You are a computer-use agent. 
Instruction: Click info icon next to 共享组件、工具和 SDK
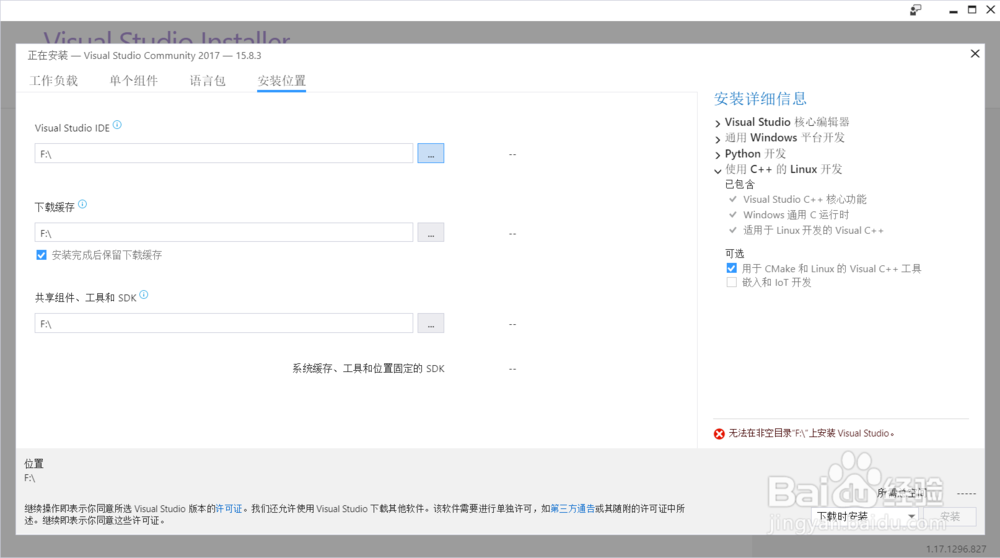143,295
